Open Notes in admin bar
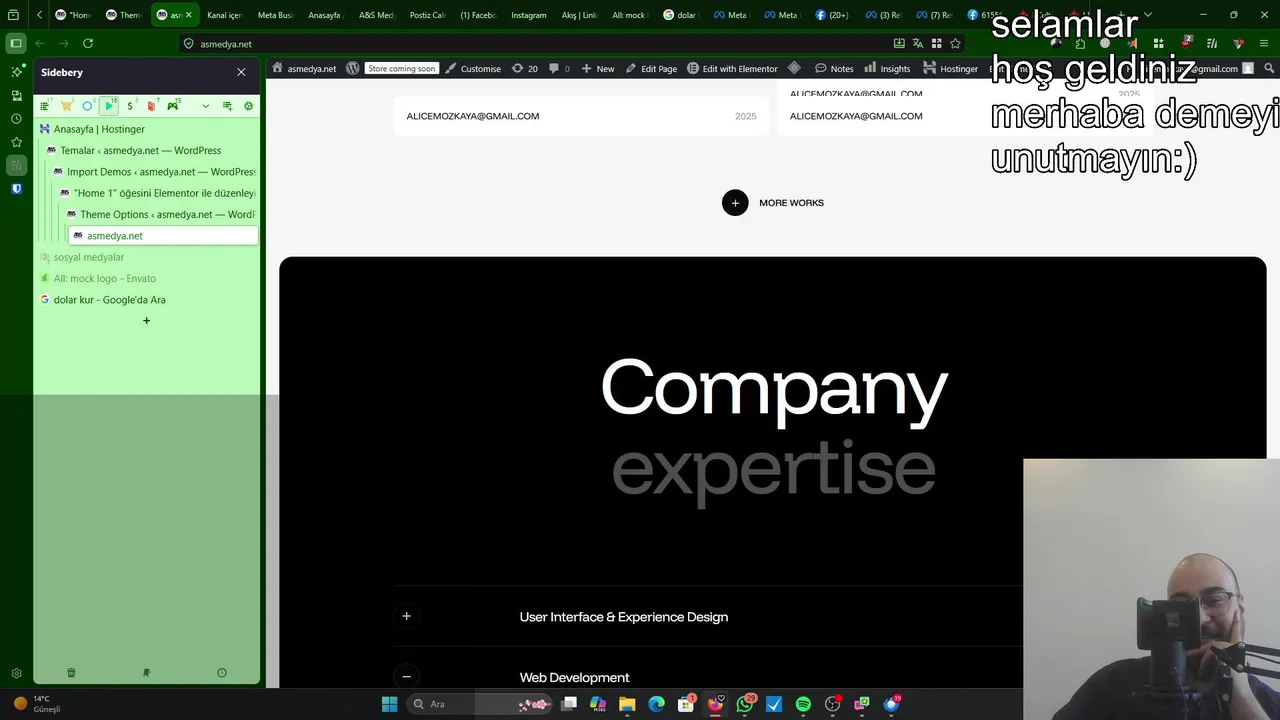Image resolution: width=1280 pixels, height=720 pixels. pos(834,69)
